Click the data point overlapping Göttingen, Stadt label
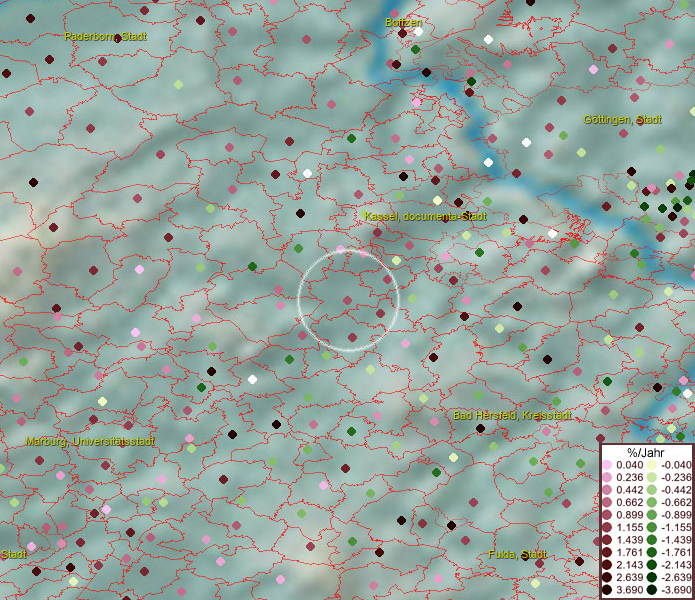The width and height of the screenshot is (695, 600). [640, 121]
